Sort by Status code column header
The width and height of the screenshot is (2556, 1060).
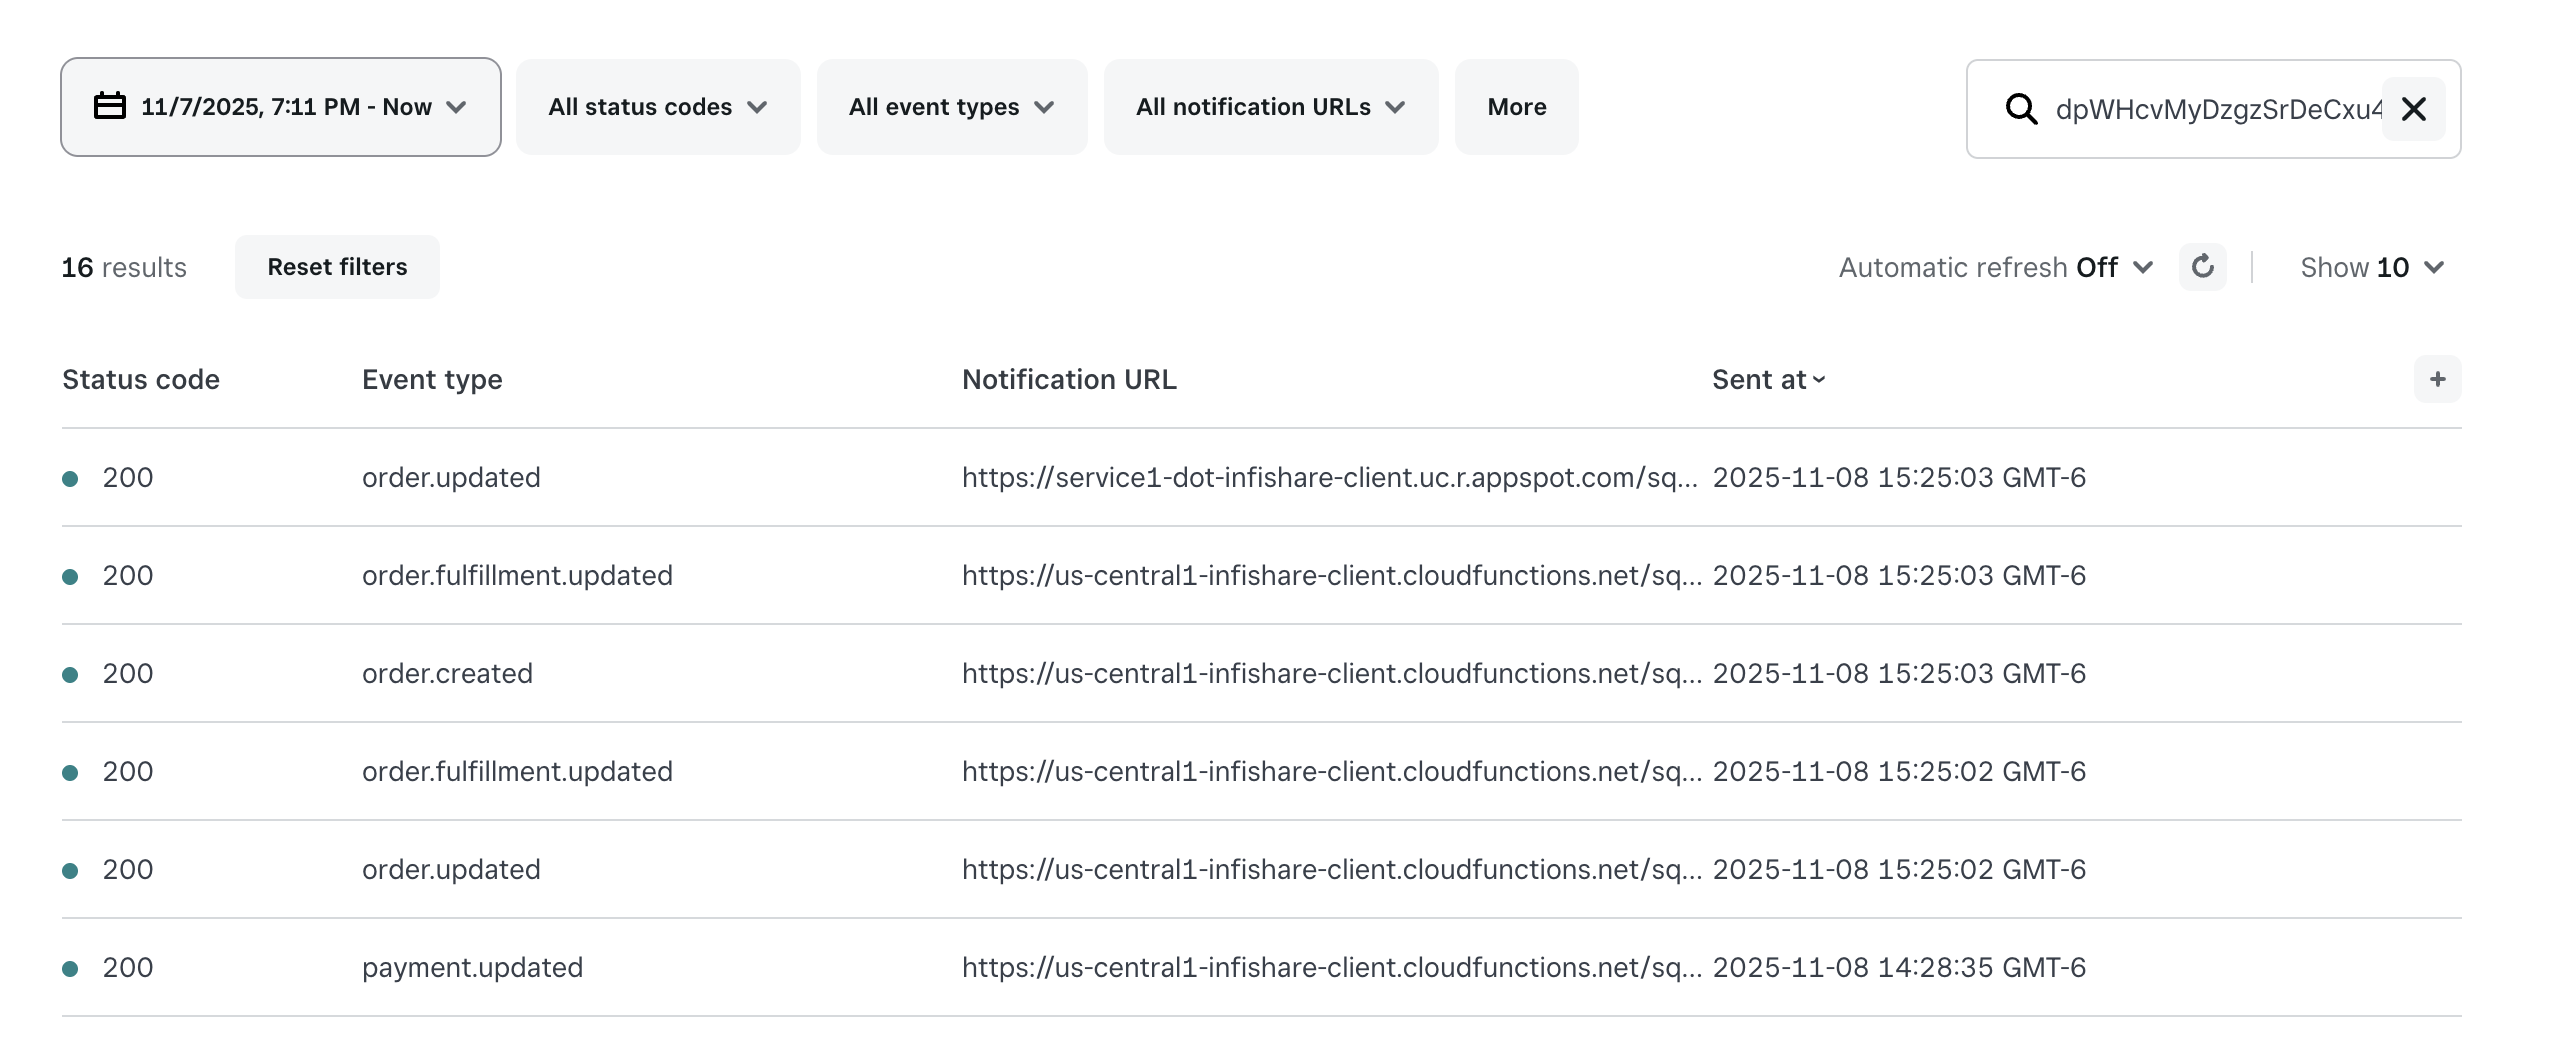click(141, 380)
